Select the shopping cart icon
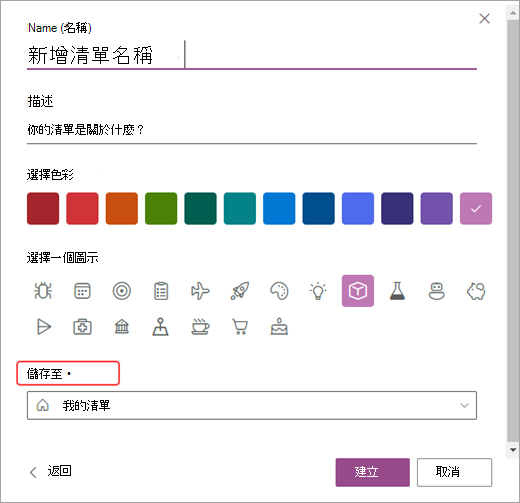The height and width of the screenshot is (503, 520). [x=240, y=327]
